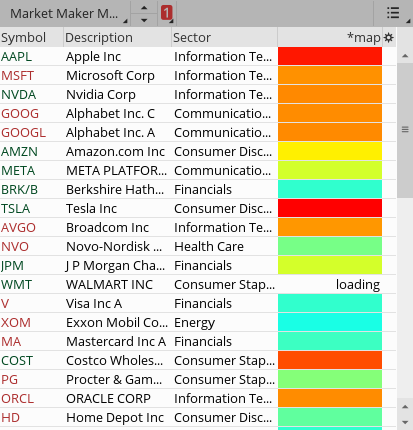Image resolution: width=413 pixels, height=430 pixels.
Task: Select the AMZN symbol
Action: point(19,152)
